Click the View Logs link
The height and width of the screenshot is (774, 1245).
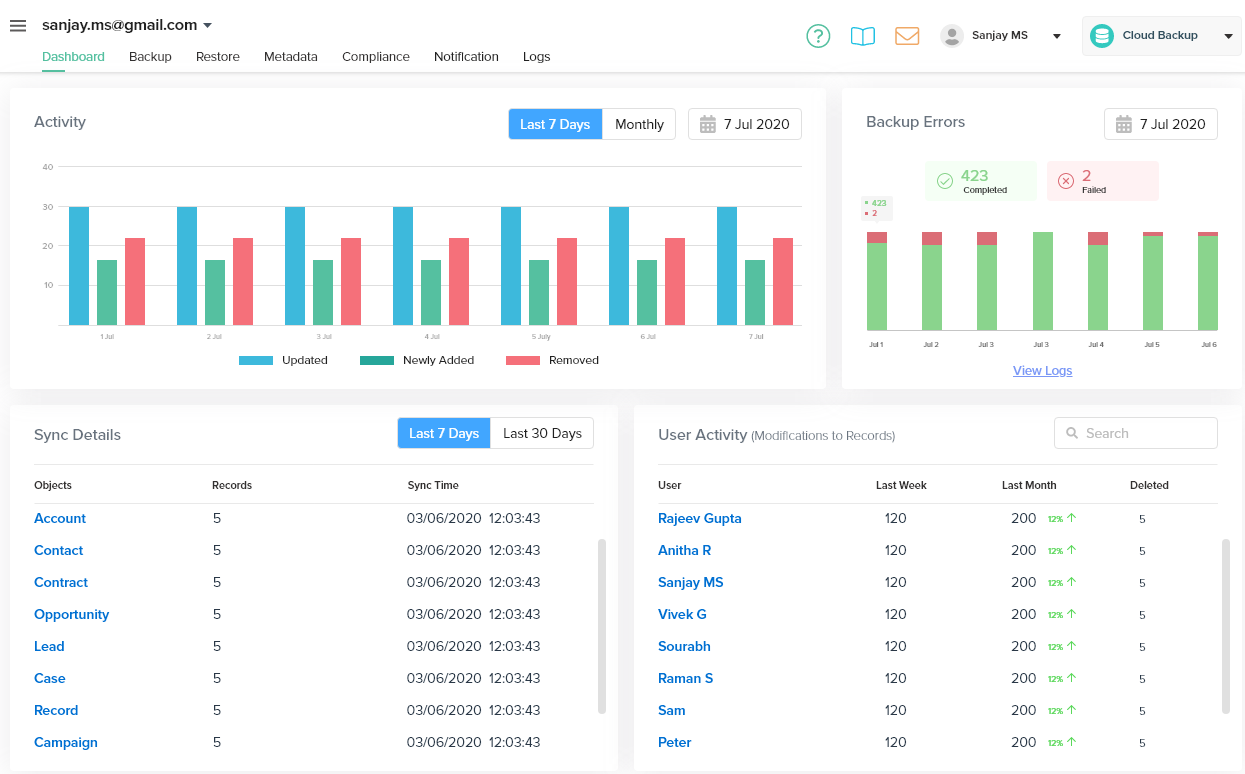pyautogui.click(x=1042, y=370)
